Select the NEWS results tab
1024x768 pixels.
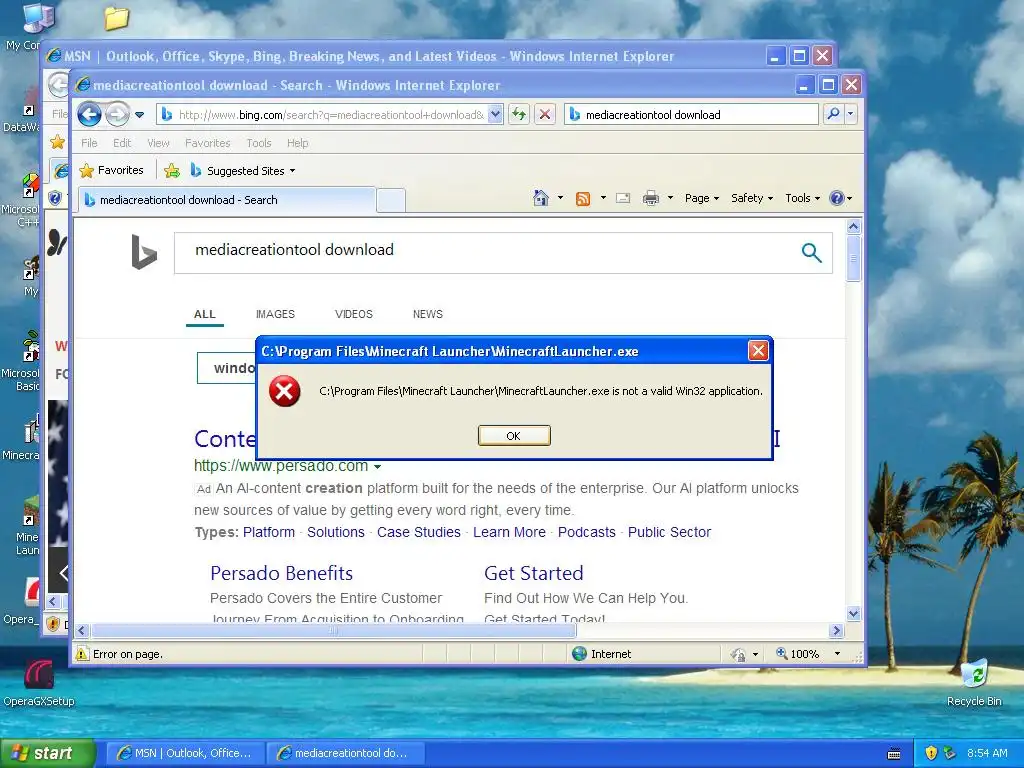click(428, 314)
